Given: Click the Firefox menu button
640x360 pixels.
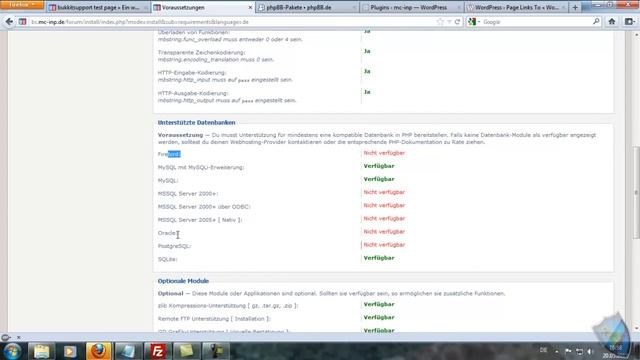Looking at the screenshot, I should (21, 4).
